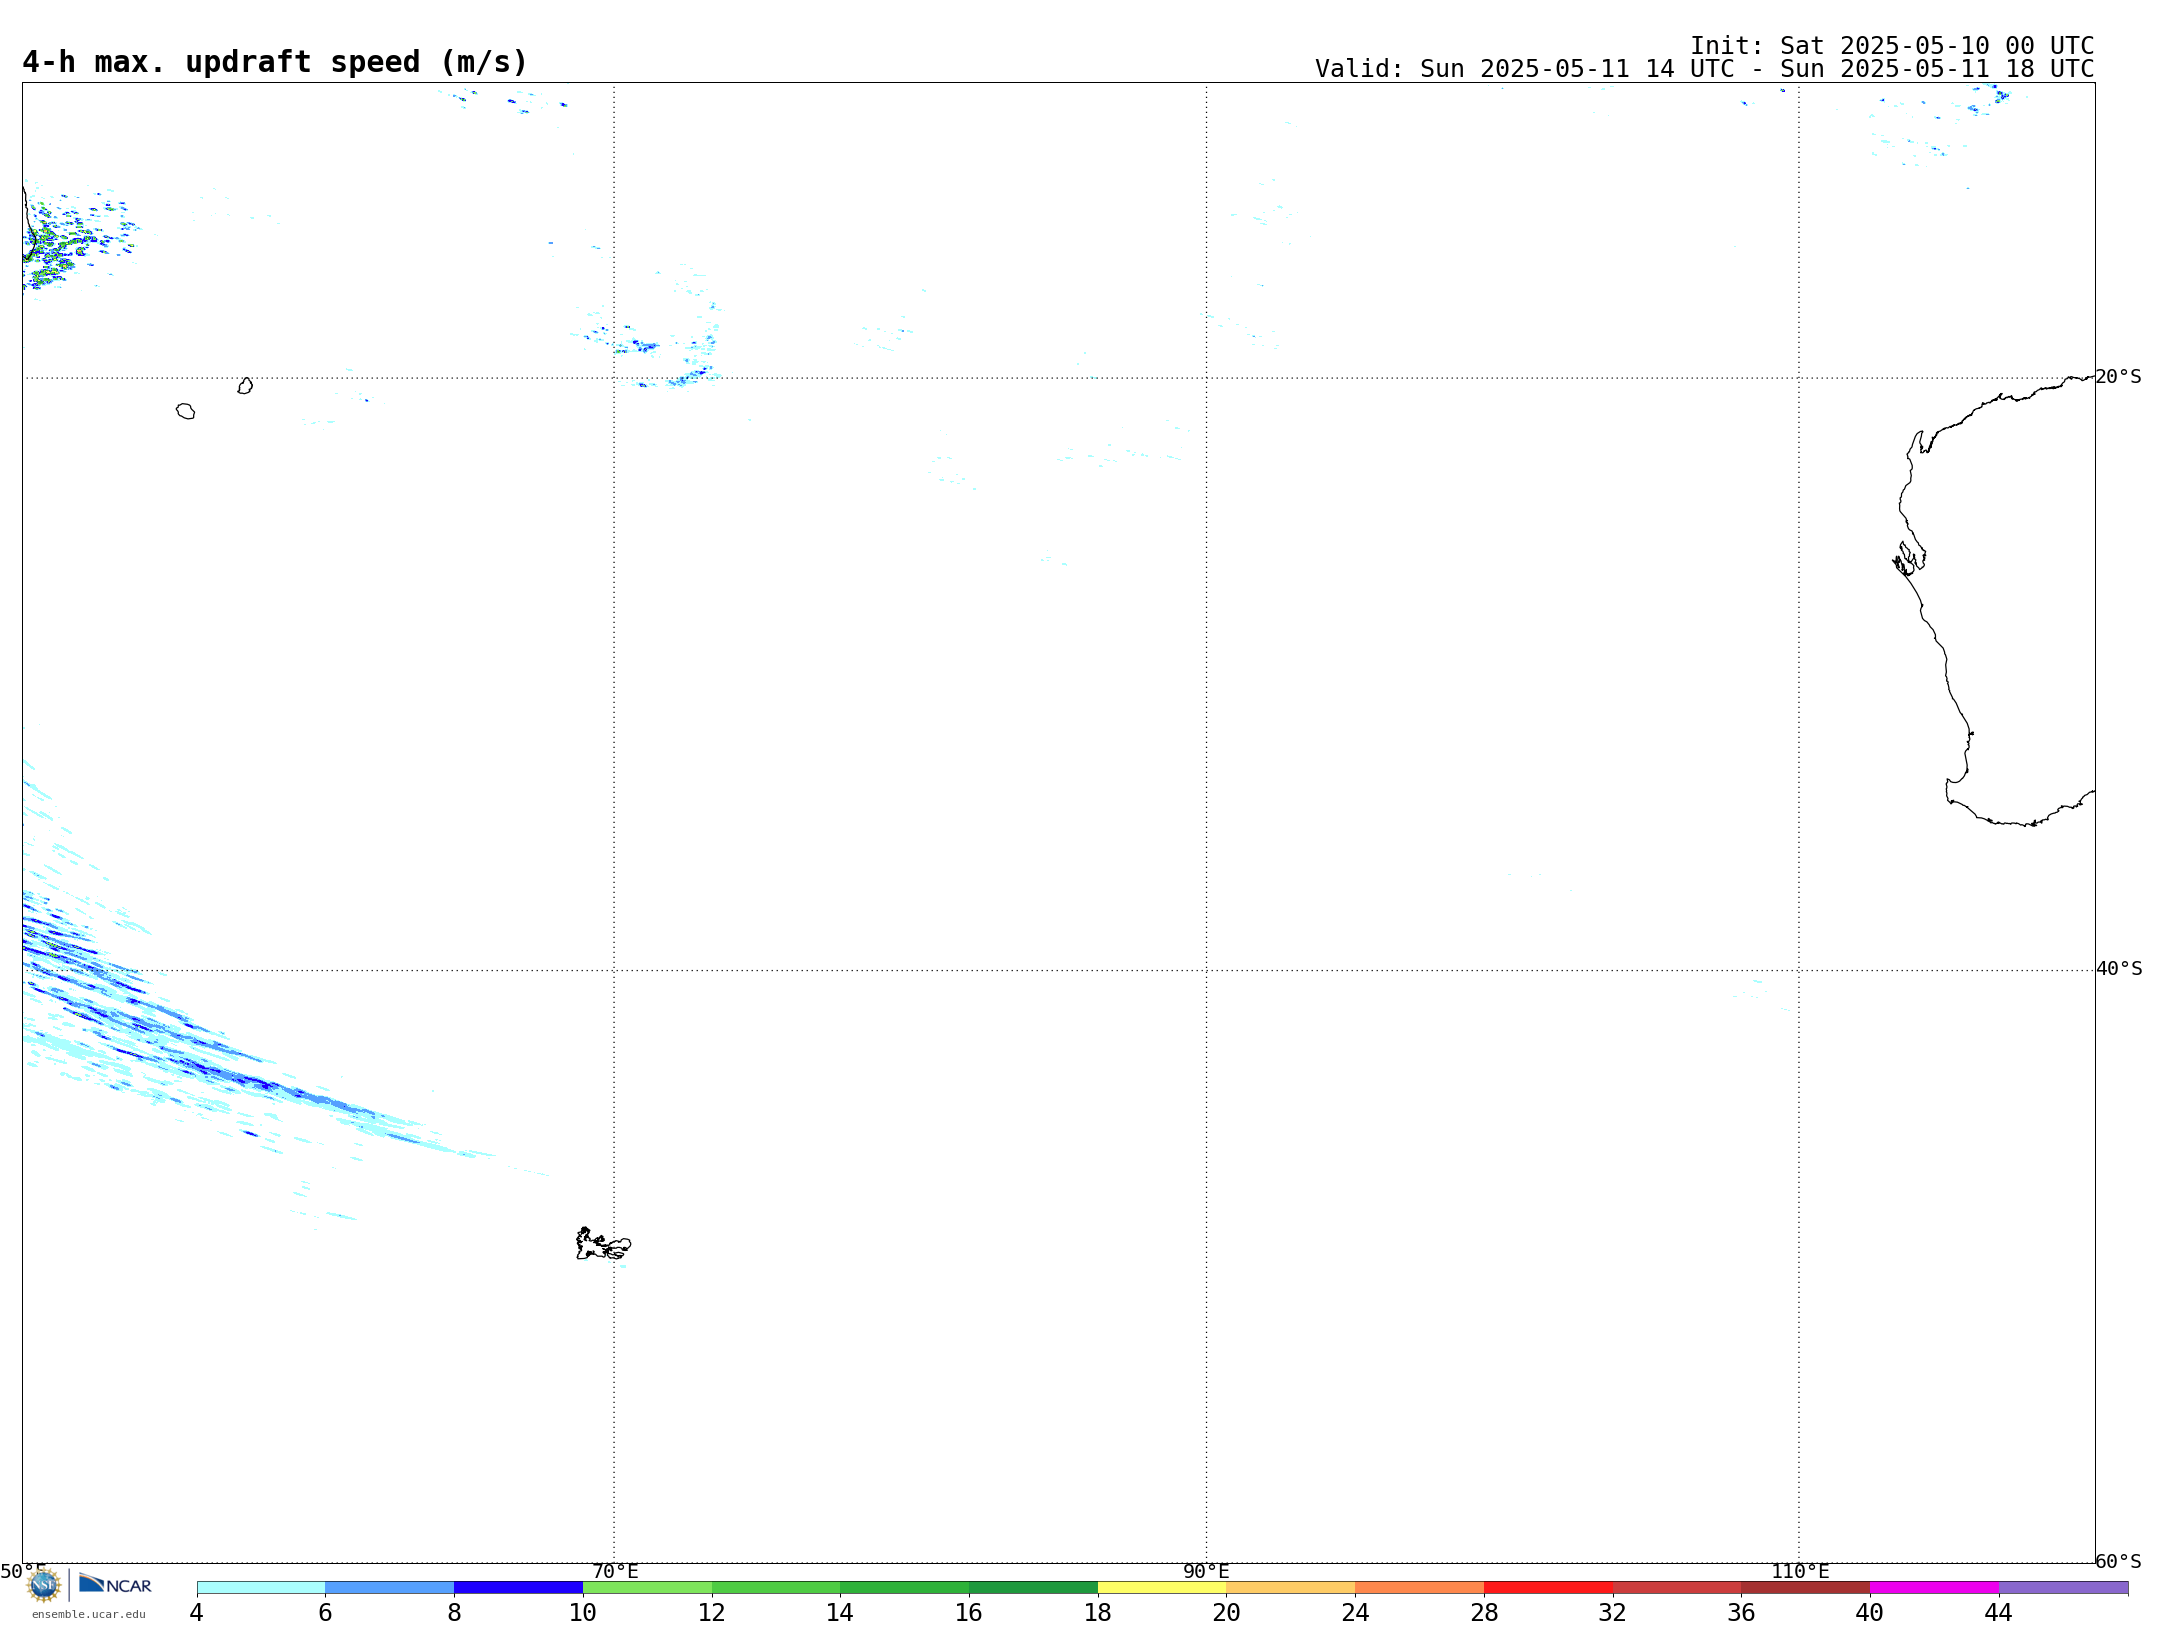This screenshot has width=2160, height=1626.
Task: Select the 18–20 m/s yellow swatch
Action: coord(1162,1587)
